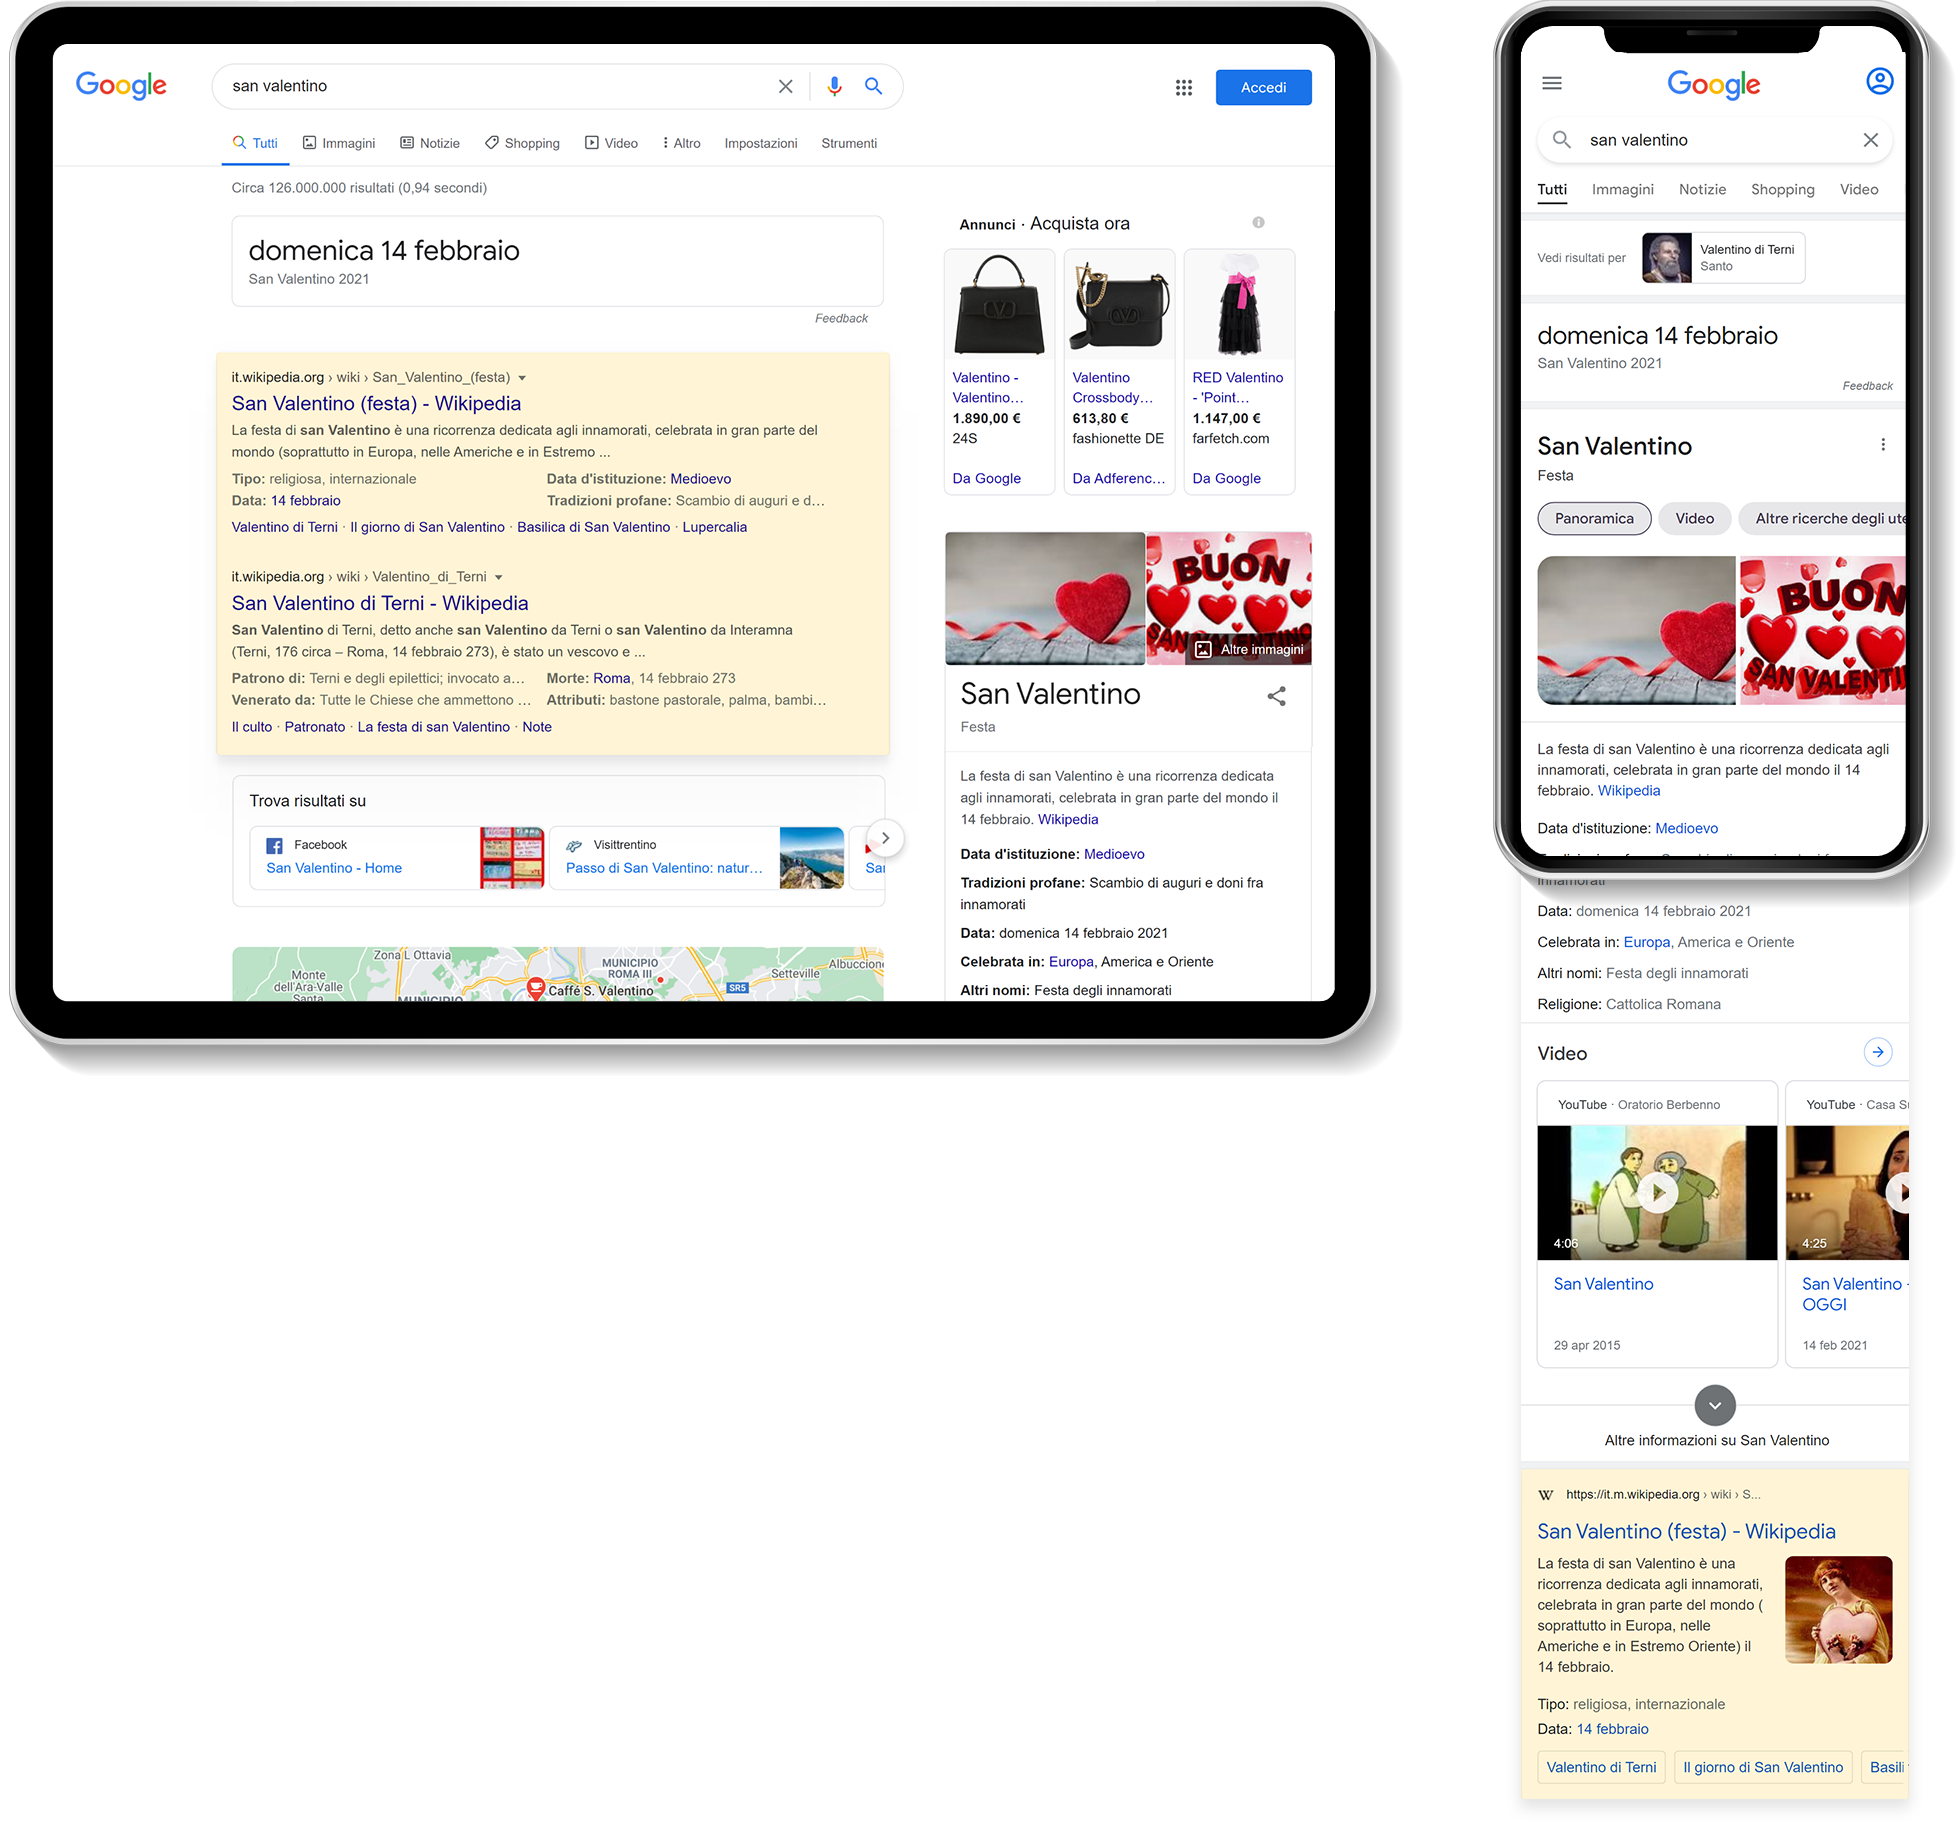Viewport: 1960px width, 1833px height.
Task: Select the phone Immagini tab
Action: tap(1622, 189)
